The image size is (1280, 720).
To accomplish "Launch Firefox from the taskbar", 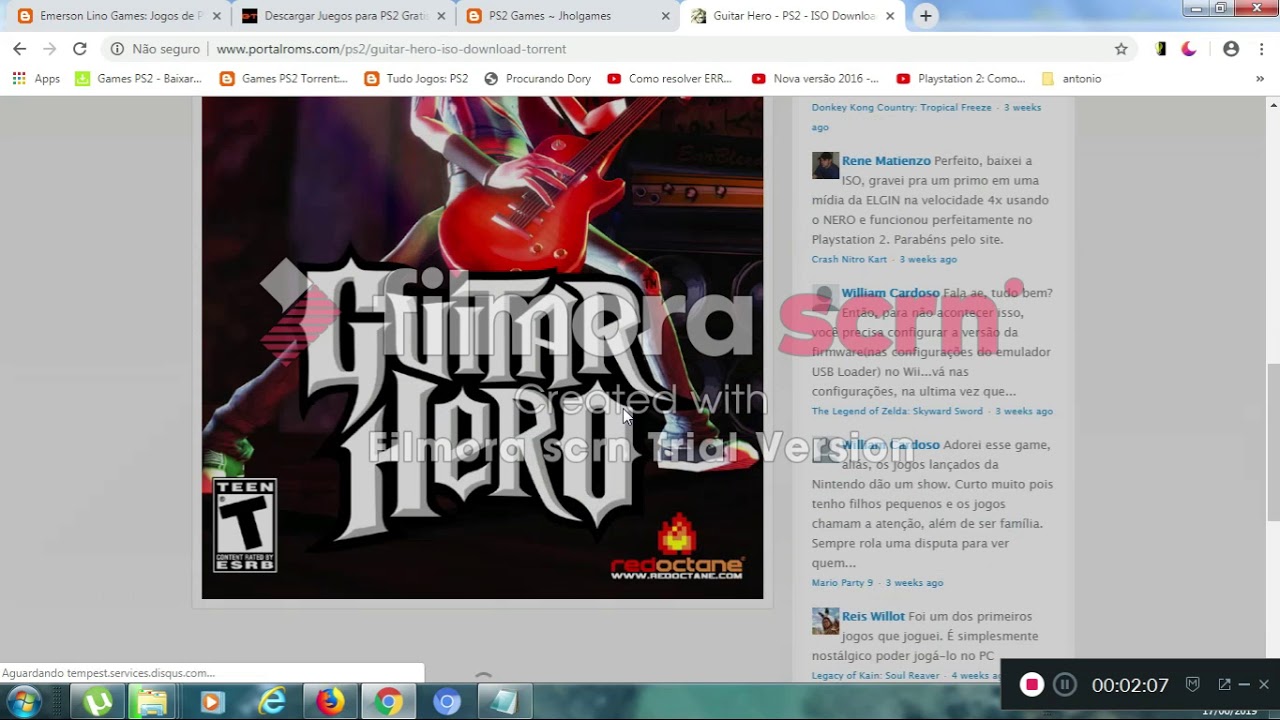I will [x=329, y=702].
